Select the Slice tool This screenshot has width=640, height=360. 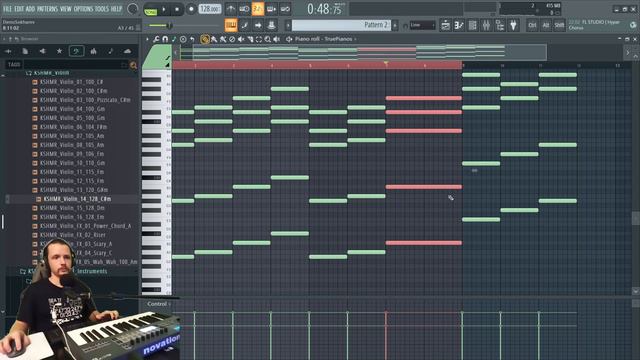250,39
